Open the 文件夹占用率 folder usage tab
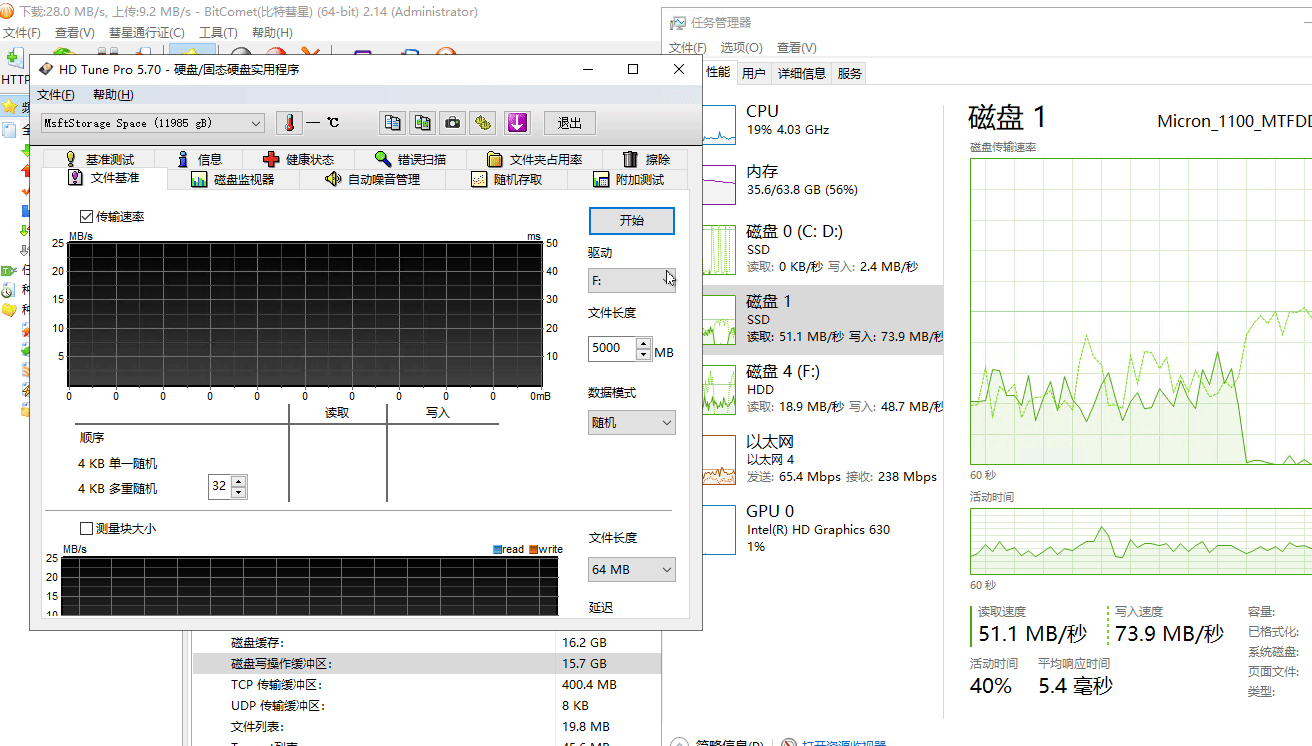Screen dimensions: 1312x746 click(535, 159)
